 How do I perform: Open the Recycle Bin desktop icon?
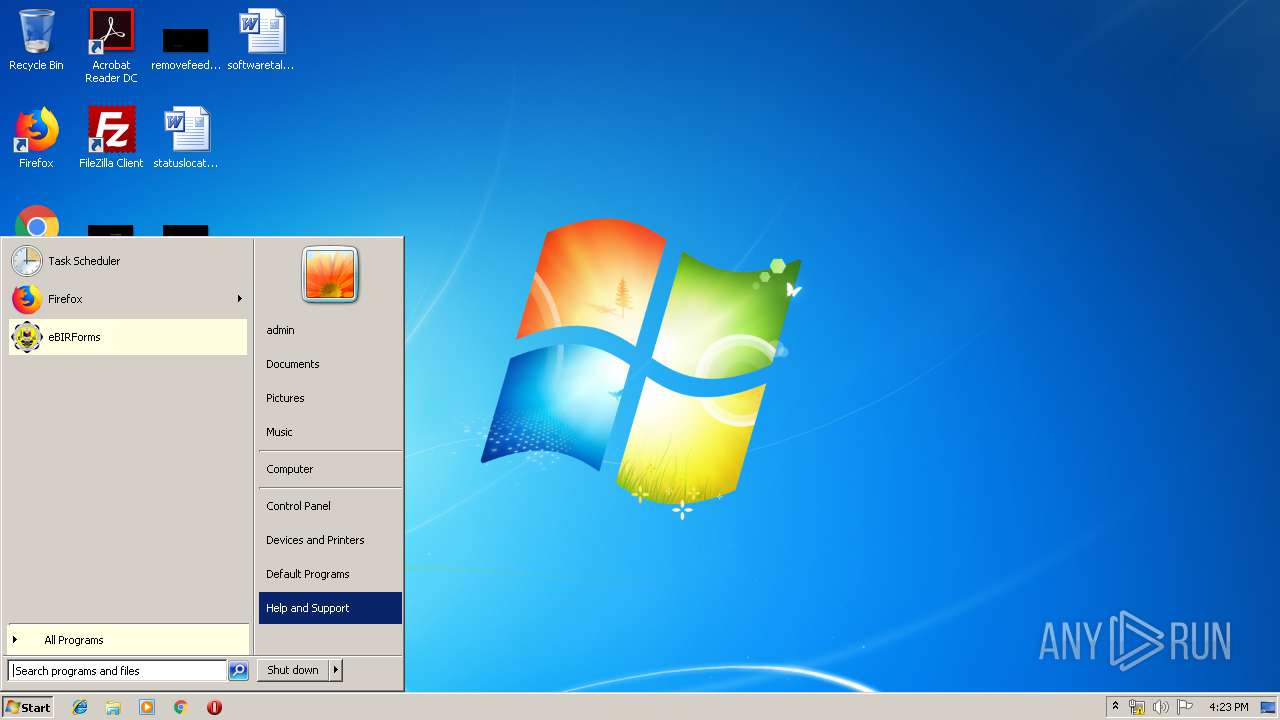36,40
